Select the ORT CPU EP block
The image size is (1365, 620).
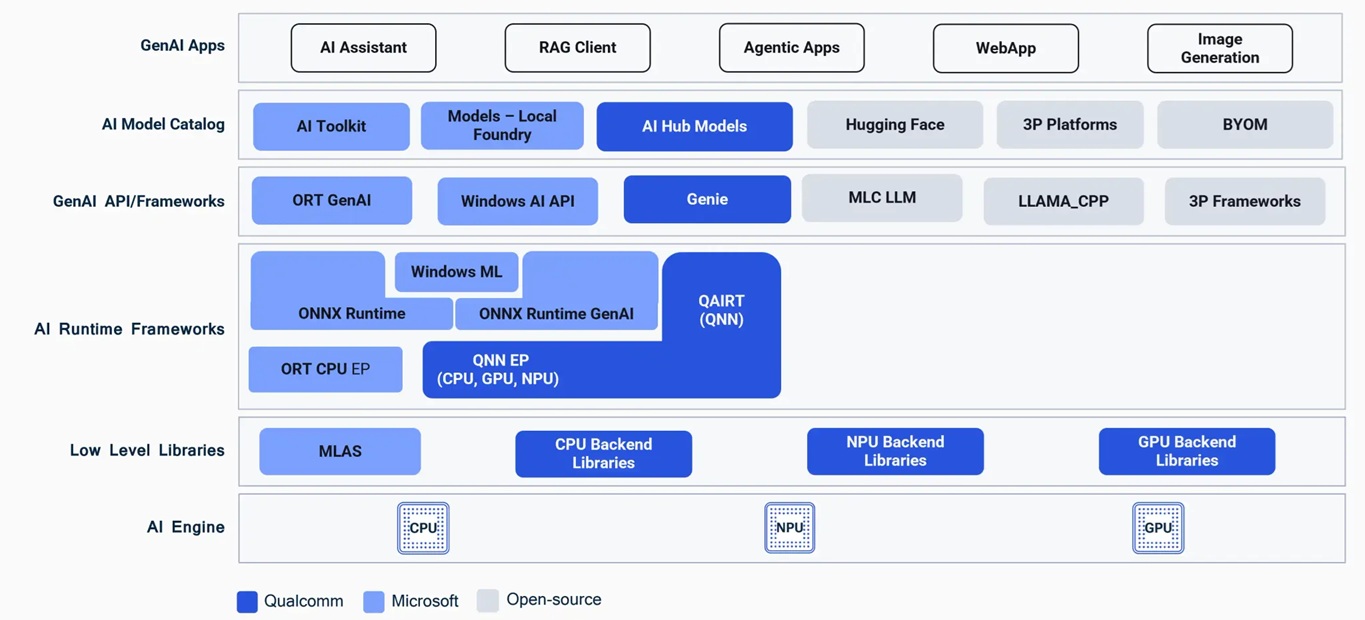[325, 369]
